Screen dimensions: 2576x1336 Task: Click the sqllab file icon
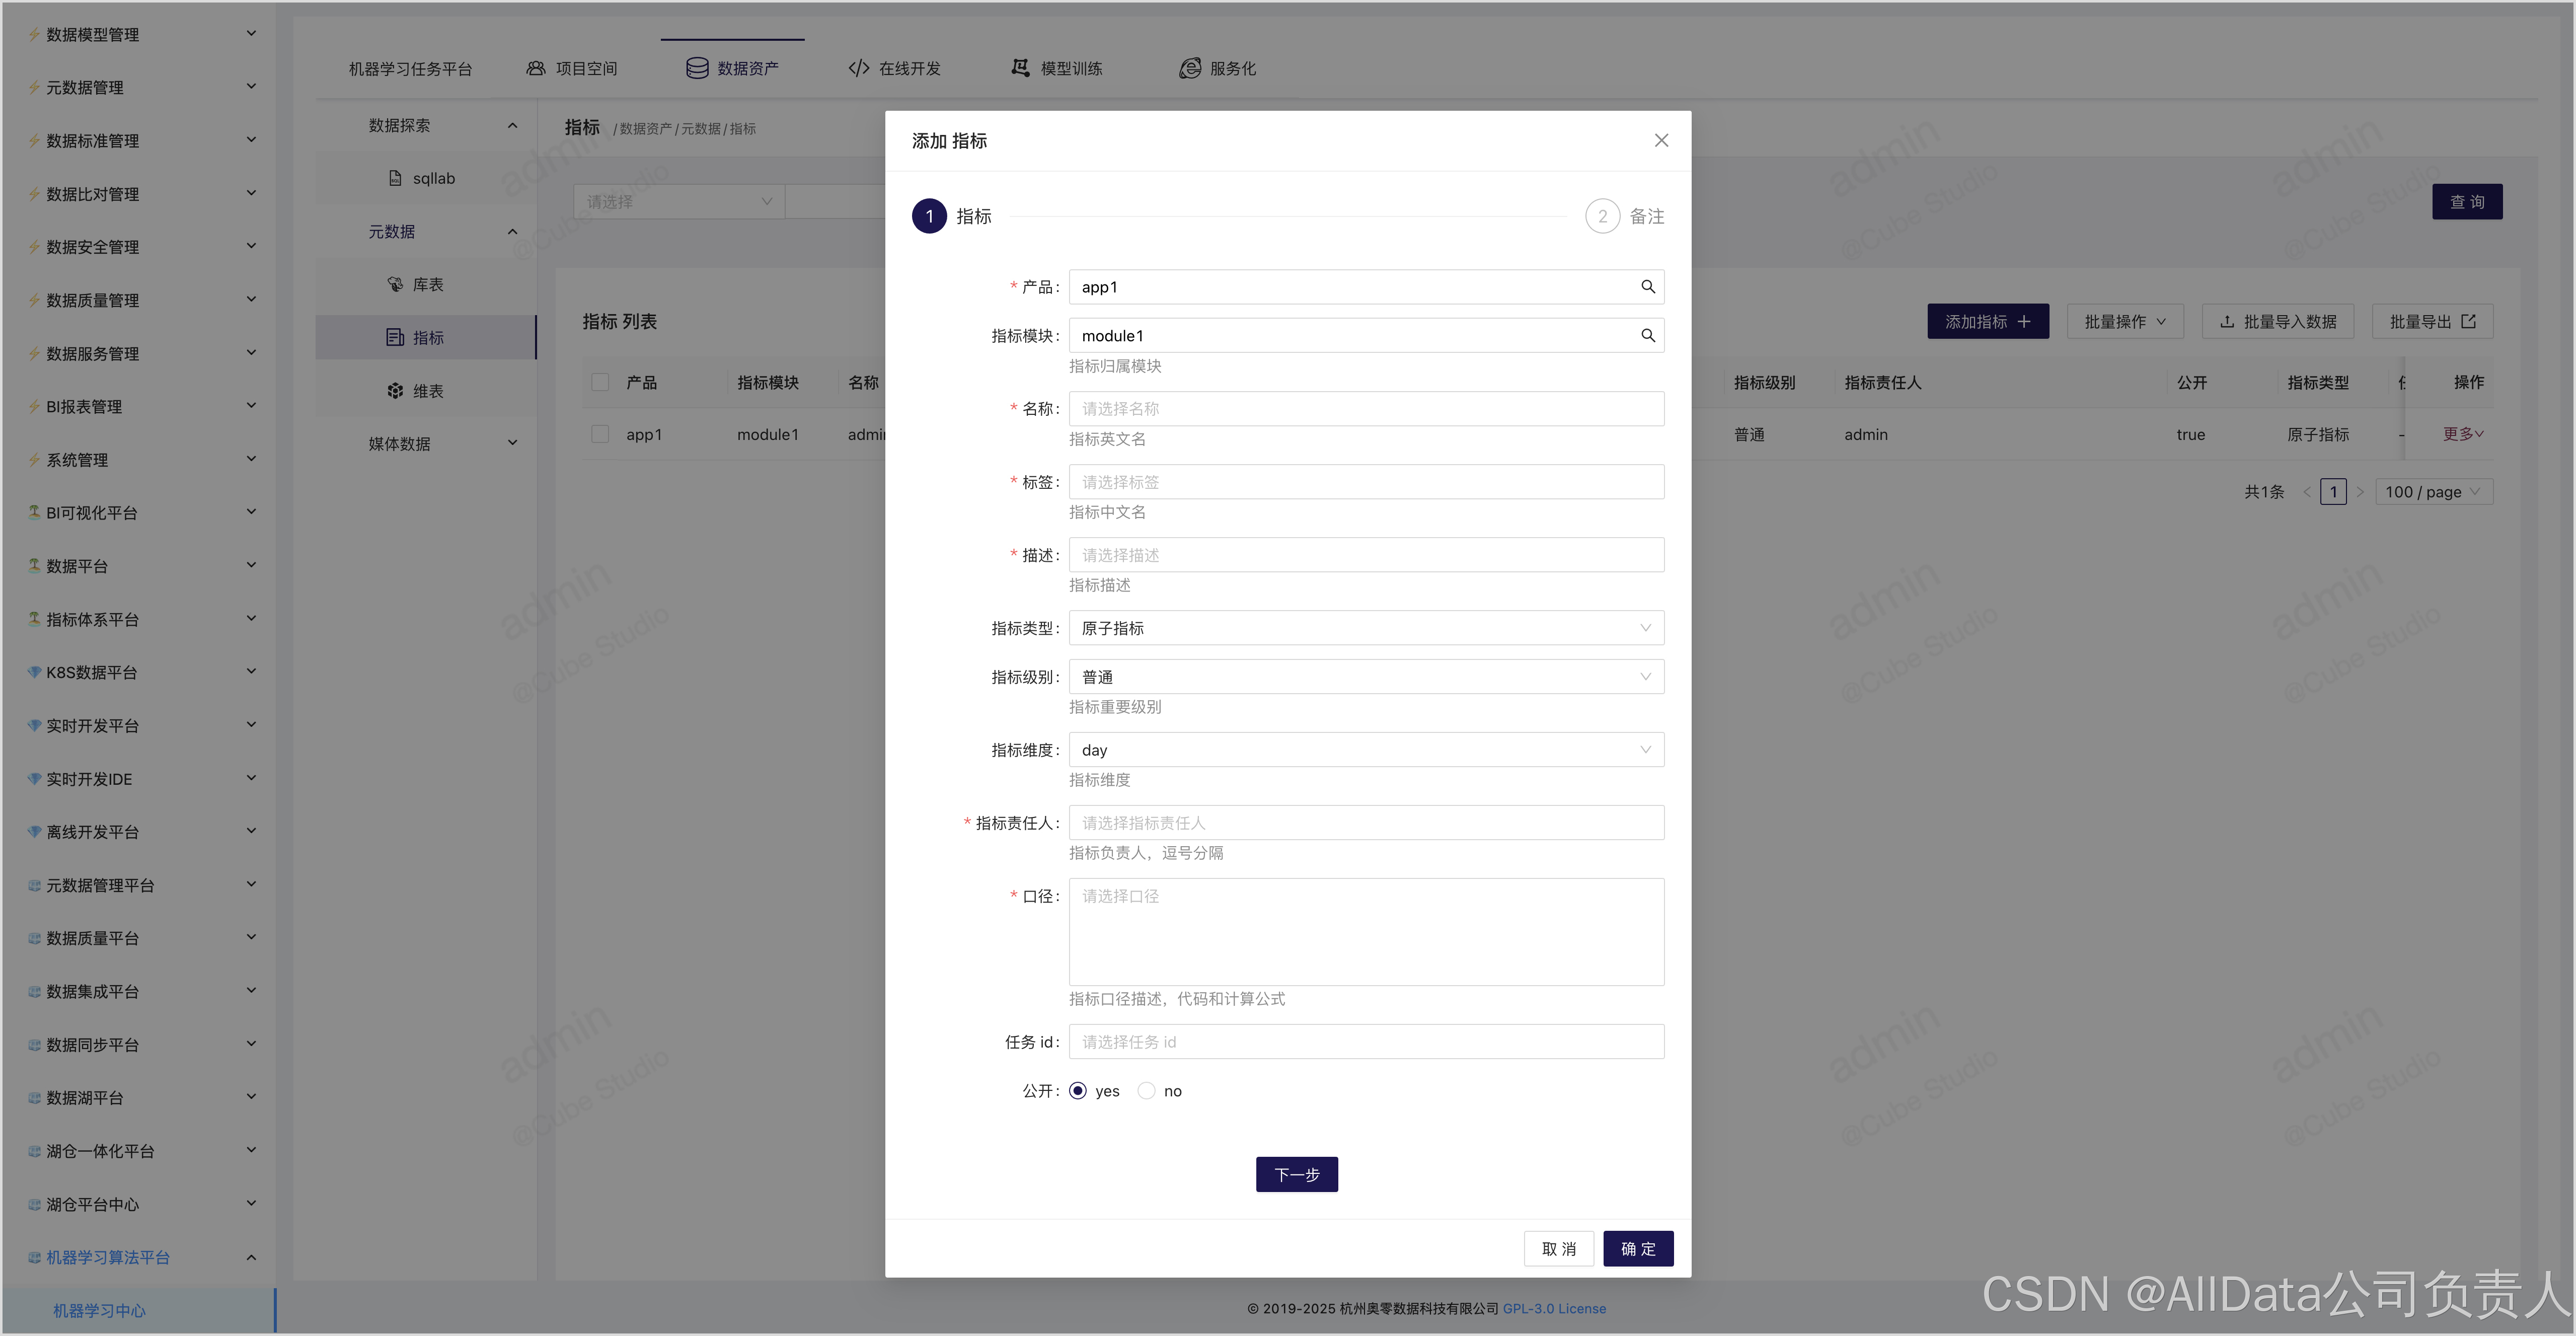click(x=395, y=178)
